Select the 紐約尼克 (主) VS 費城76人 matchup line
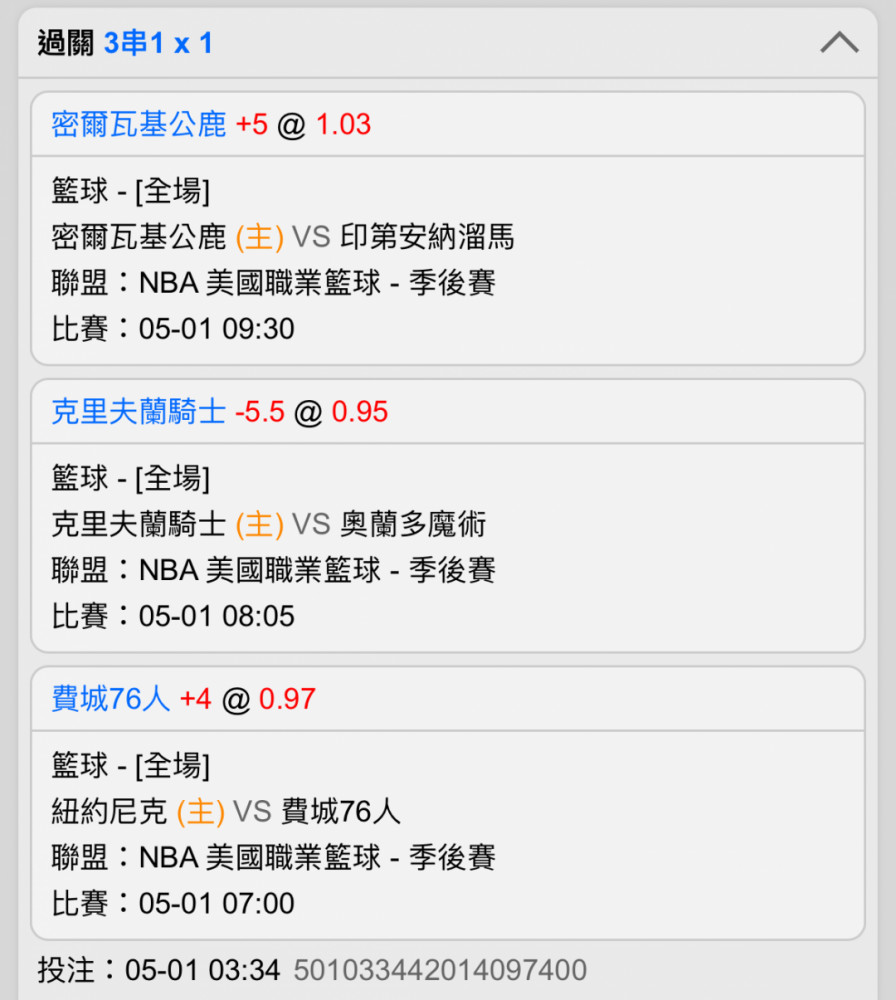Image resolution: width=896 pixels, height=1000 pixels. [226, 812]
